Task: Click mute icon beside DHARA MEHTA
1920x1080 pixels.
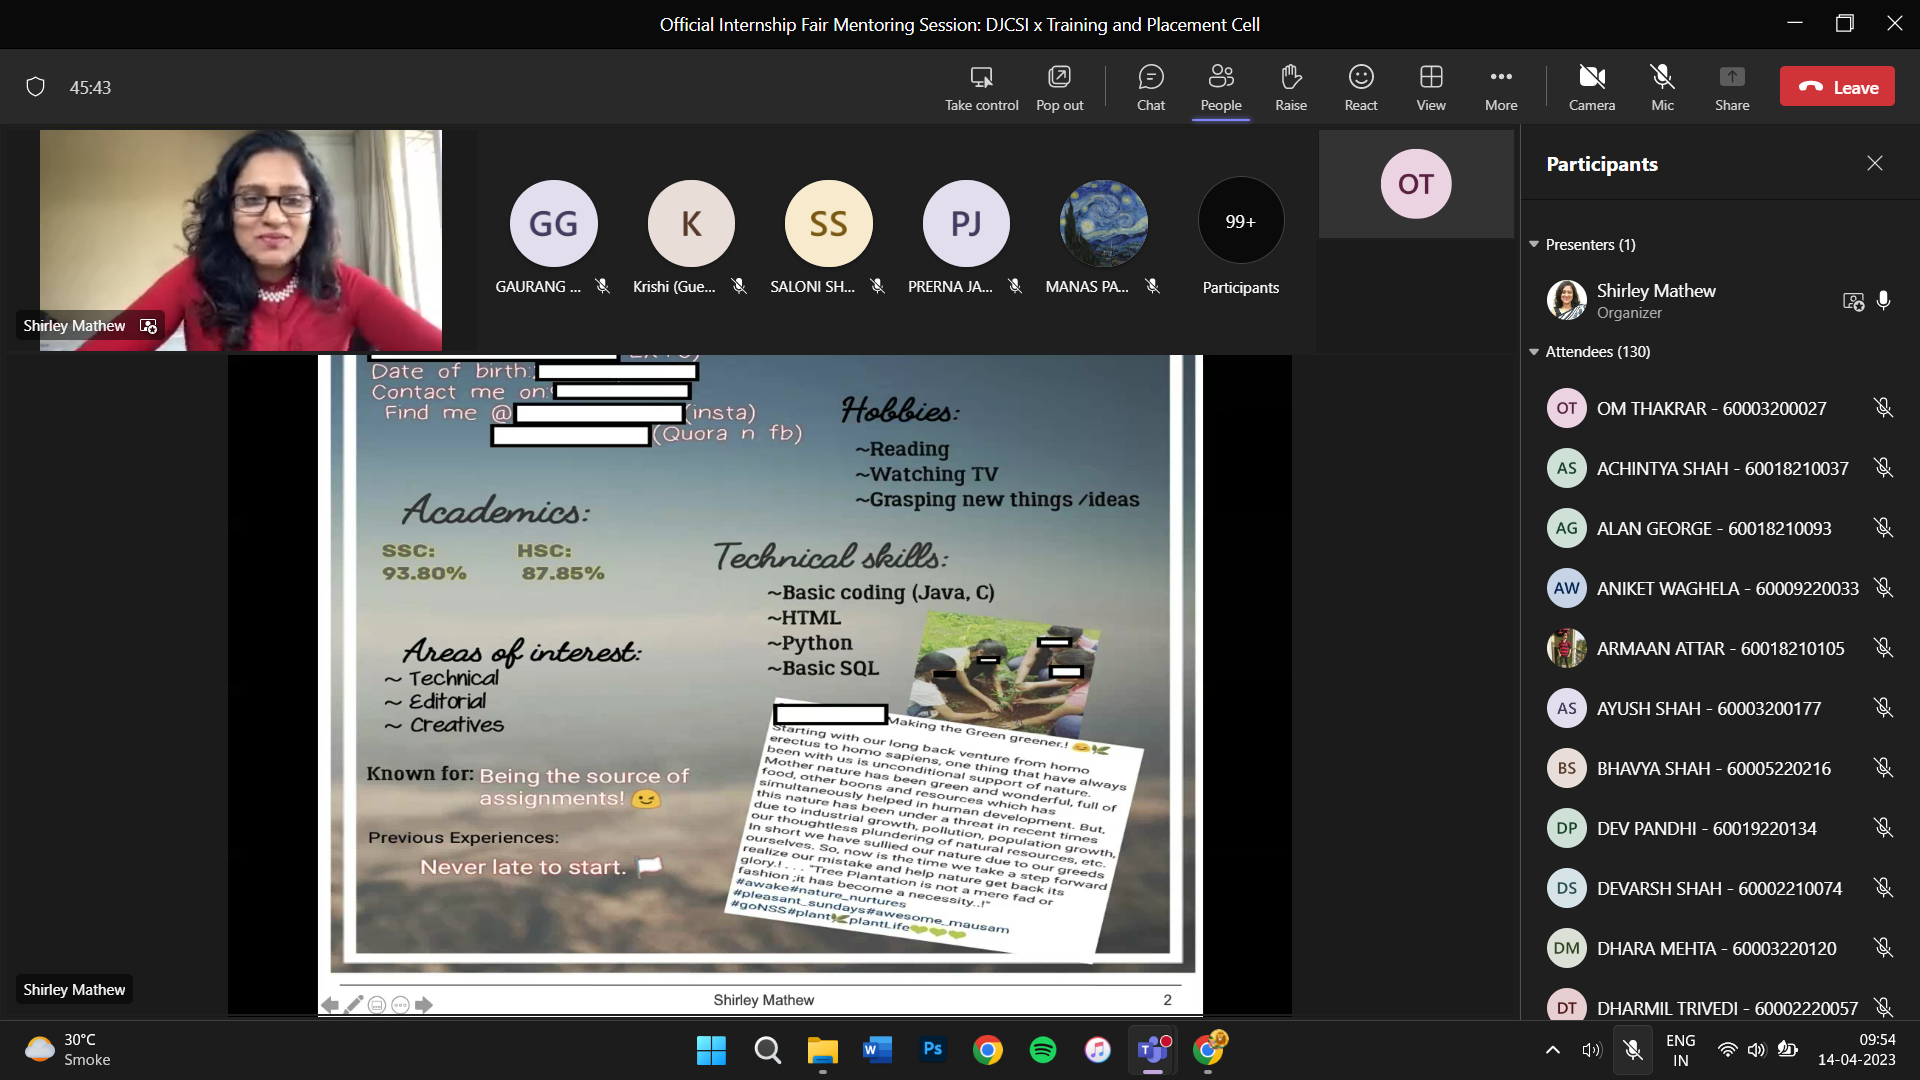Action: click(1884, 948)
